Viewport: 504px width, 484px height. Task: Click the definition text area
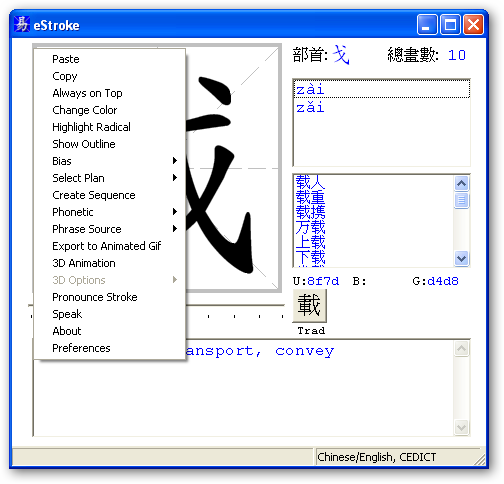[x=244, y=388]
